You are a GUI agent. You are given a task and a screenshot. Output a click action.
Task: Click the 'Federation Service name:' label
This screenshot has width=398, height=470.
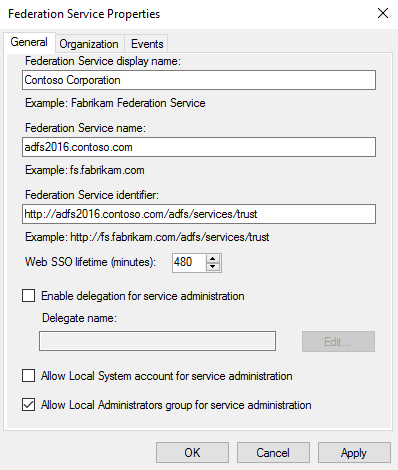pos(86,128)
